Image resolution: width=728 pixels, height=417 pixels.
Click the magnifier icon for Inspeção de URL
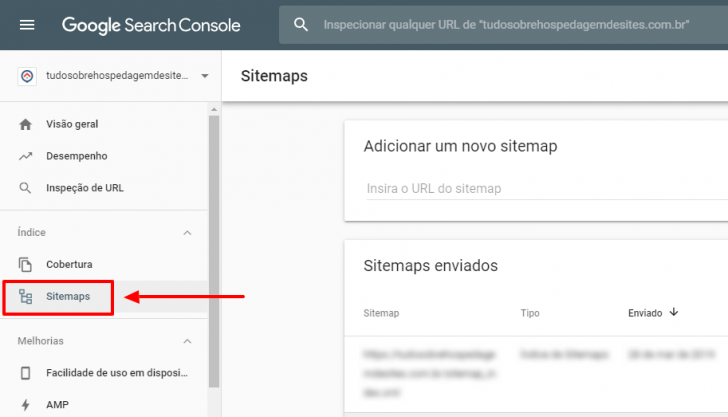point(25,188)
